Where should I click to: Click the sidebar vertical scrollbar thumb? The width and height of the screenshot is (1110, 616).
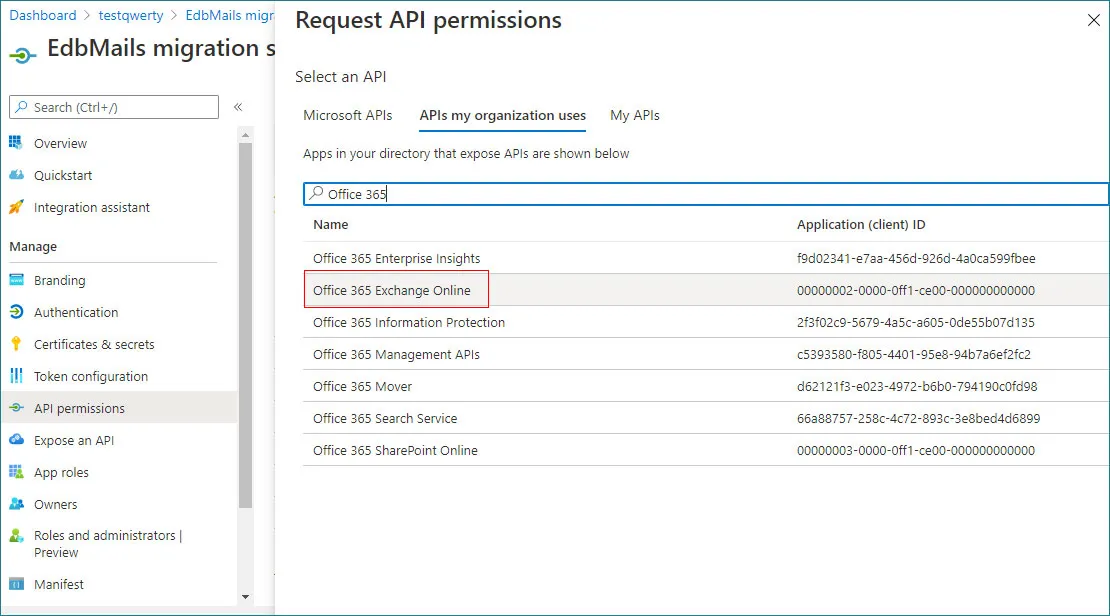coord(245,326)
